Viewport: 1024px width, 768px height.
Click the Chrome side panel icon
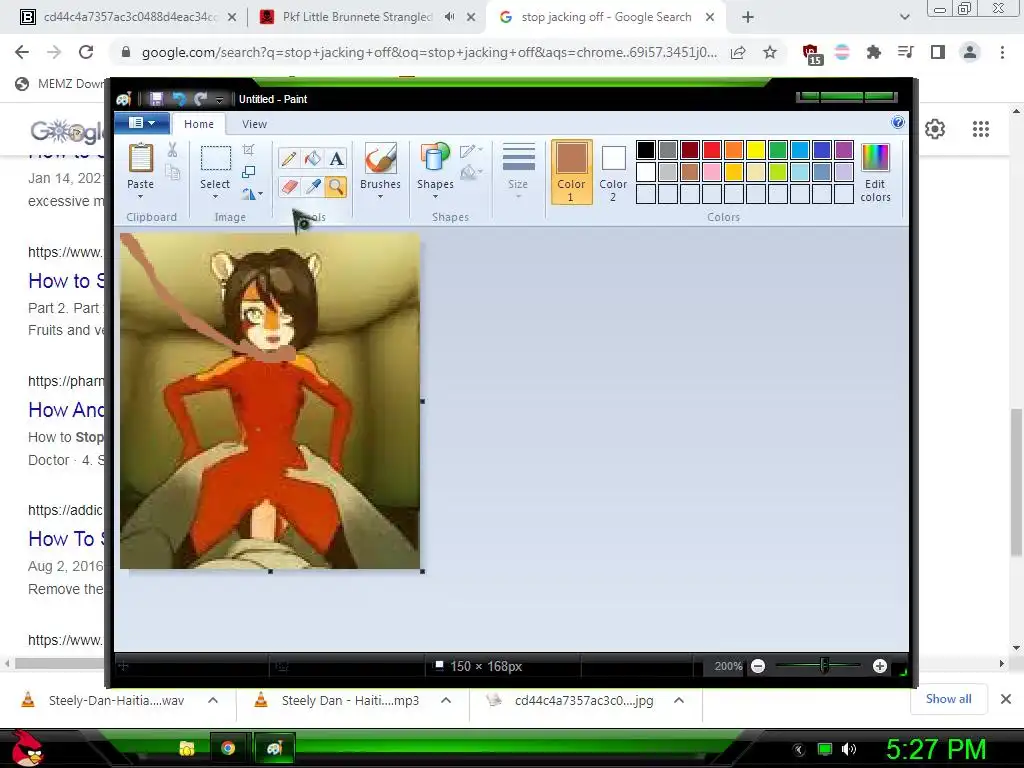coord(938,52)
